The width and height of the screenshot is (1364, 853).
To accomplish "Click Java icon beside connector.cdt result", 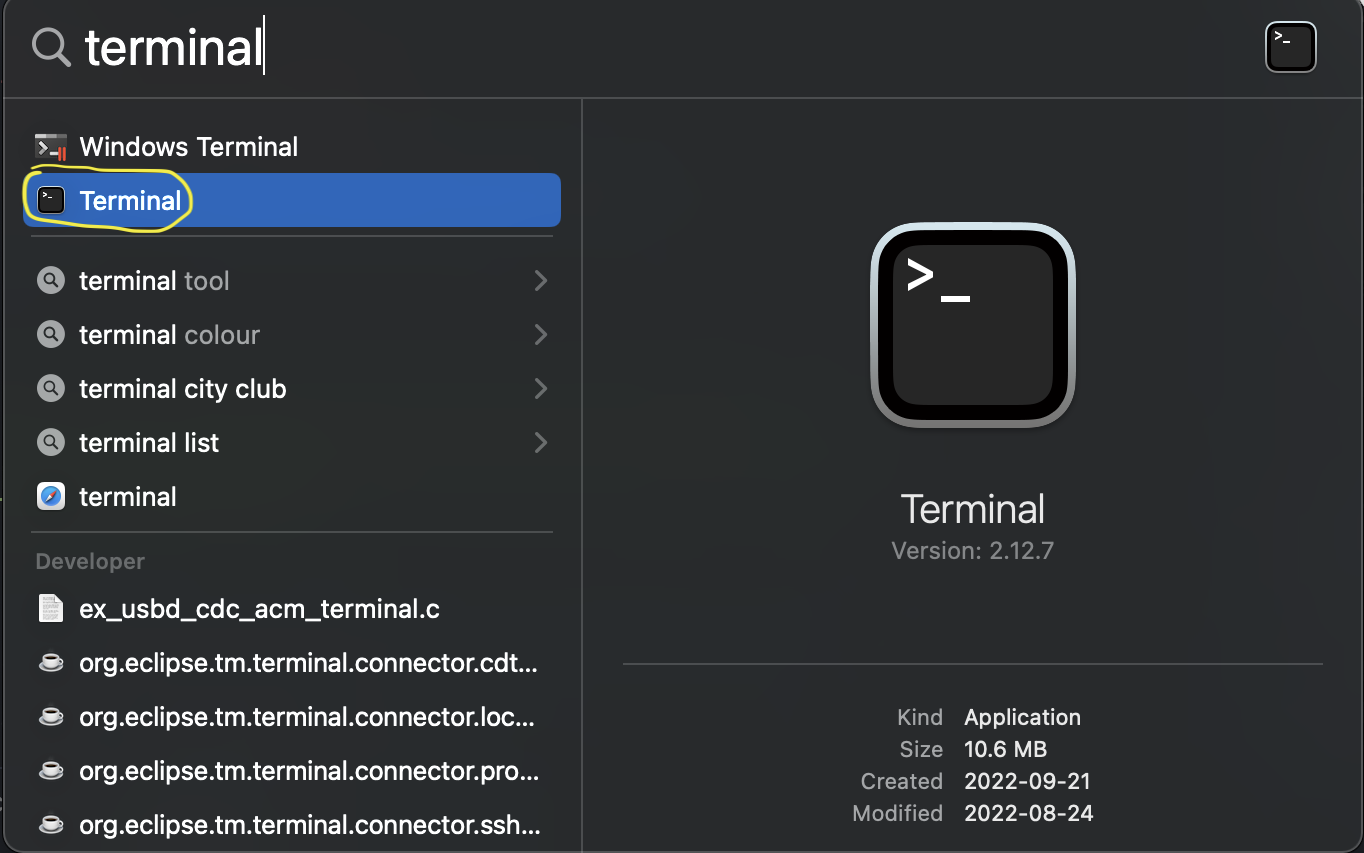I will point(51,663).
